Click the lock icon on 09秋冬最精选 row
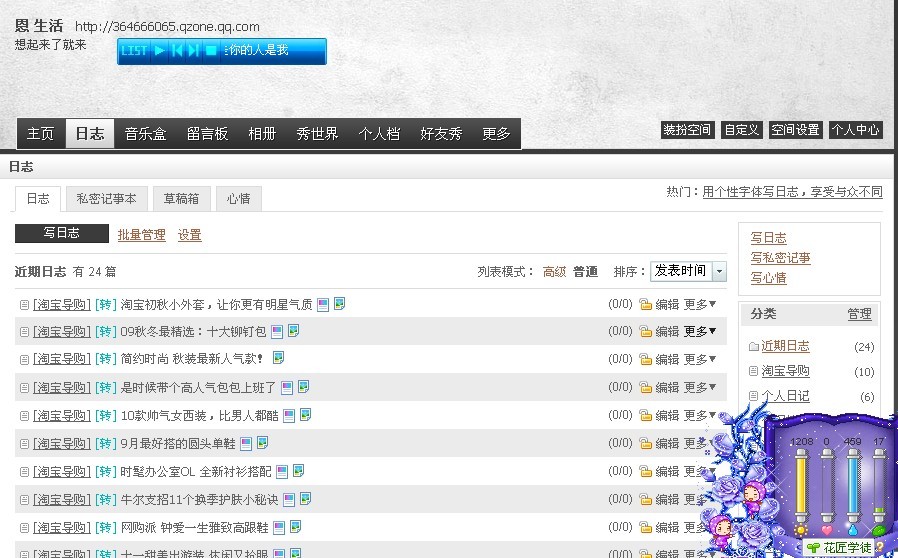Screen dimensions: 898x558 click(x=645, y=332)
